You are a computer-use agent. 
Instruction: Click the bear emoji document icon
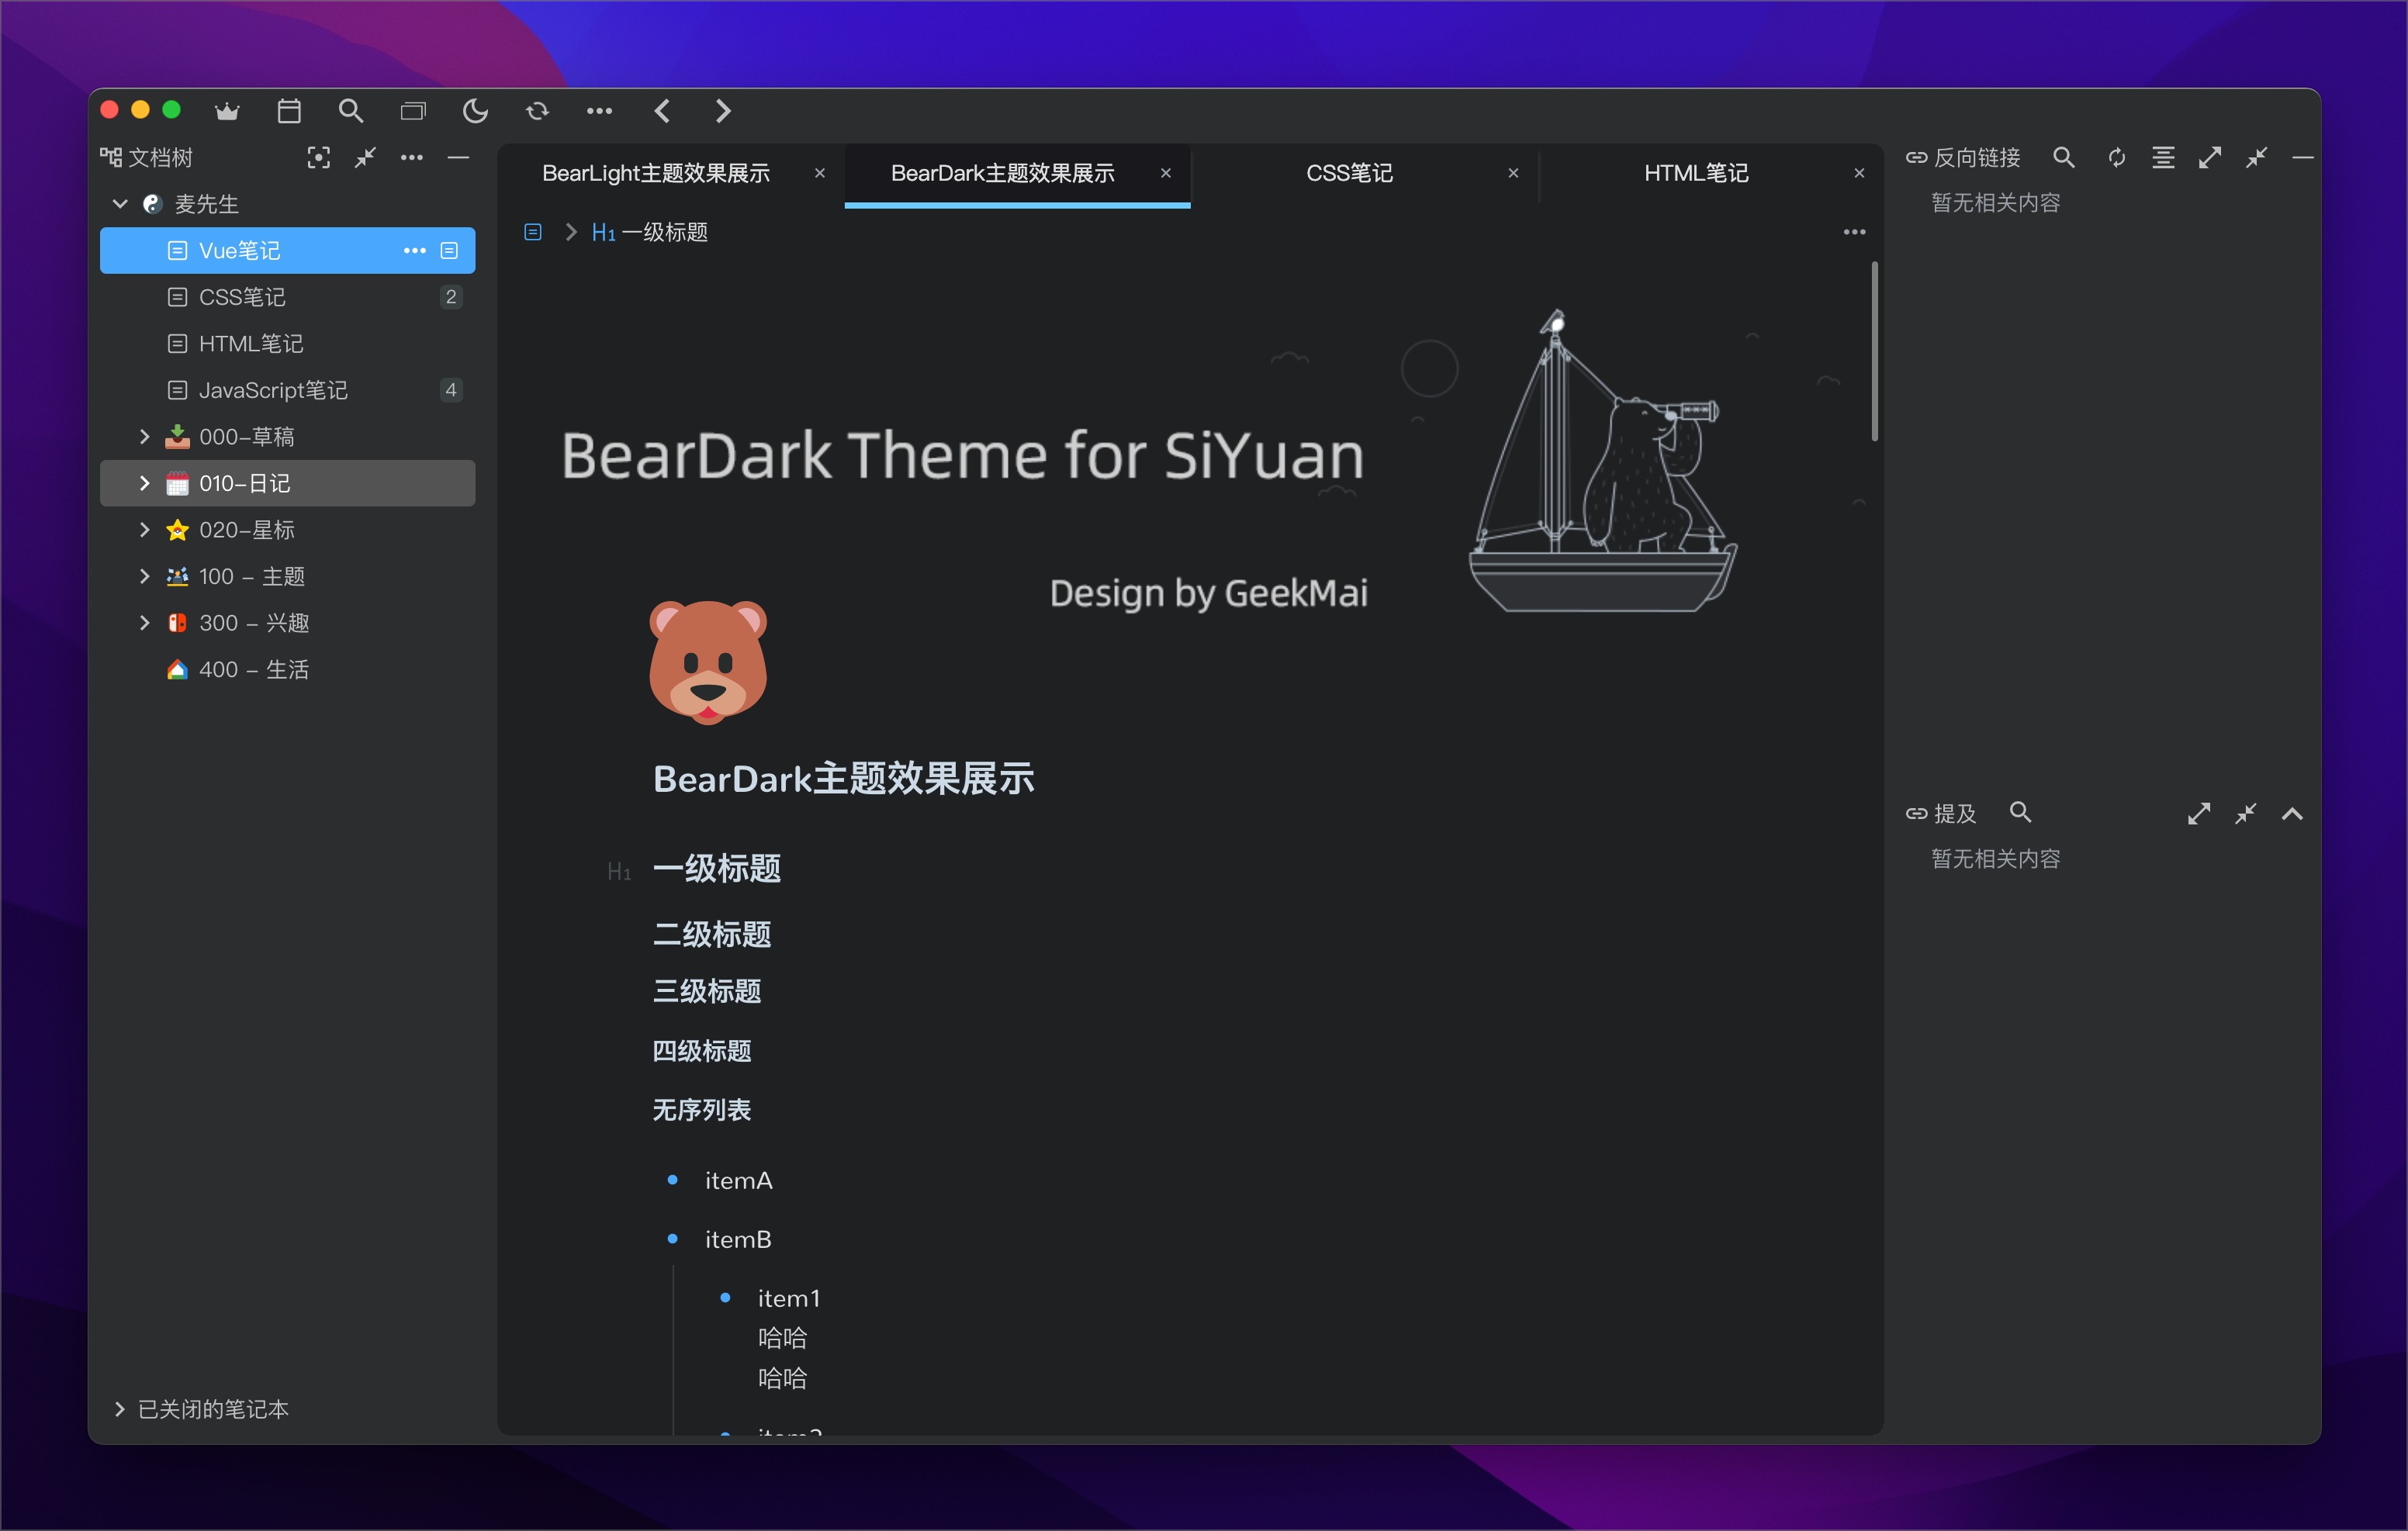[x=707, y=662]
